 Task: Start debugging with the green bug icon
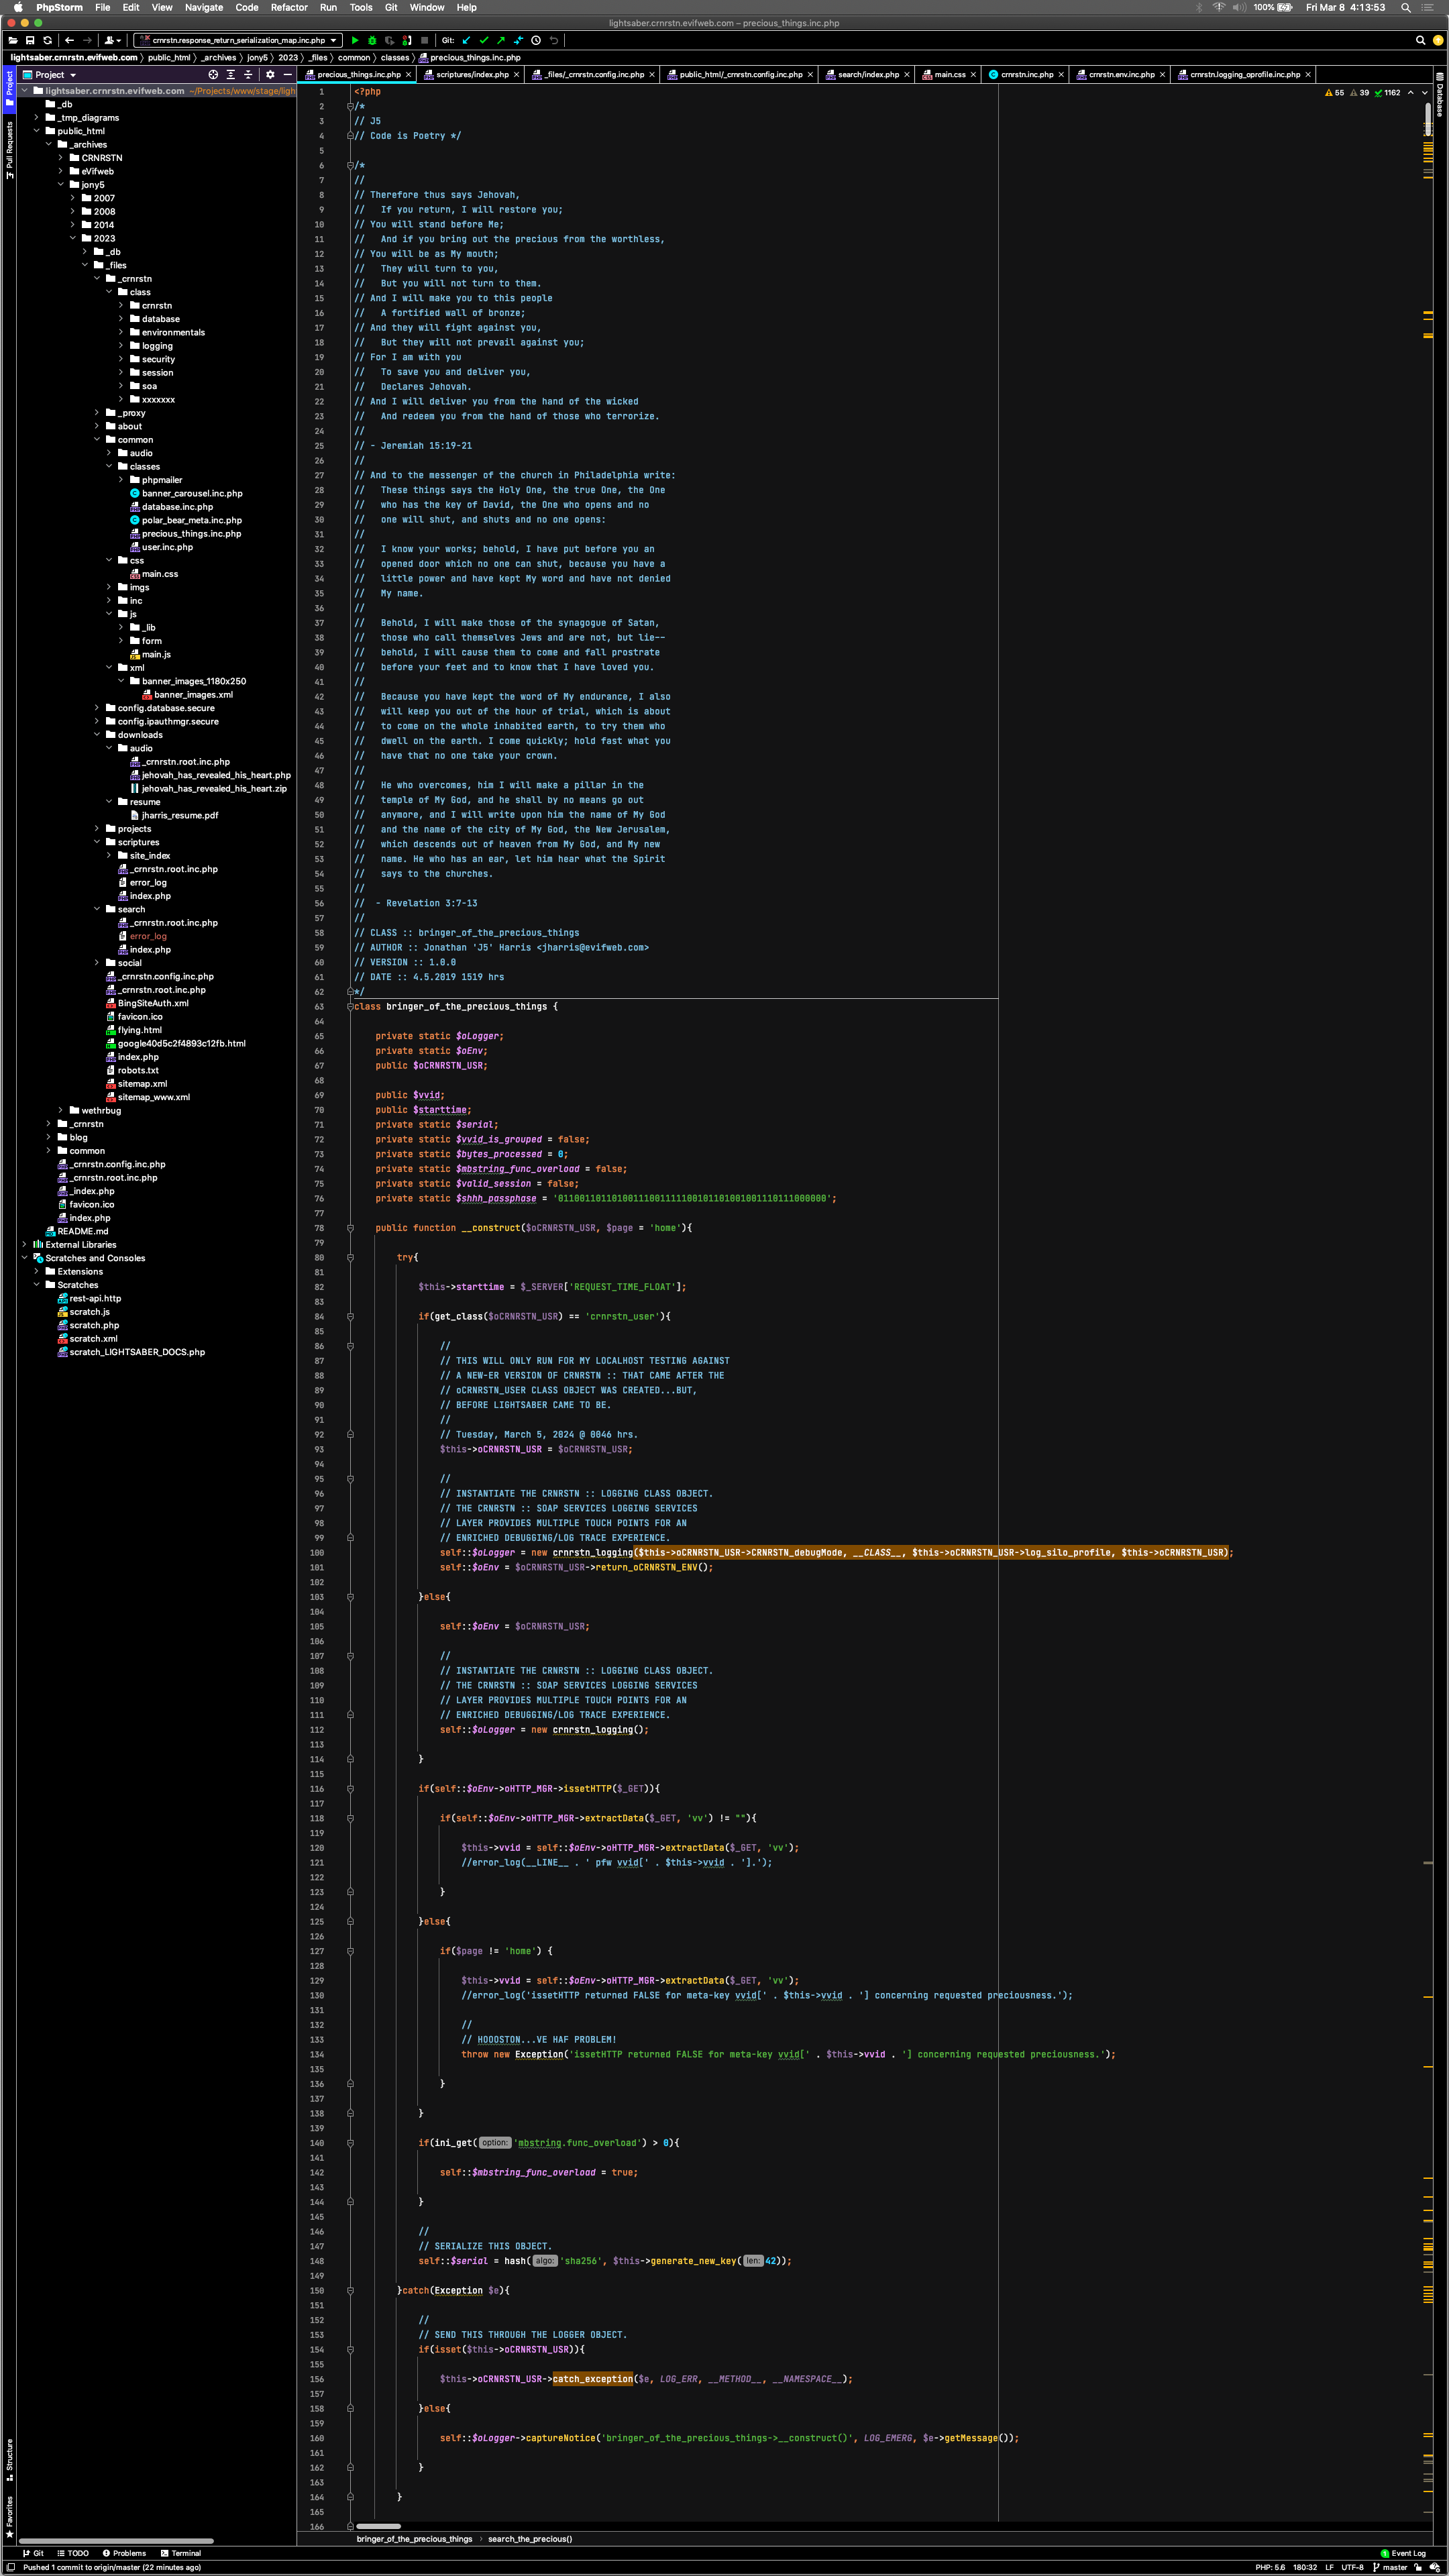(x=372, y=41)
